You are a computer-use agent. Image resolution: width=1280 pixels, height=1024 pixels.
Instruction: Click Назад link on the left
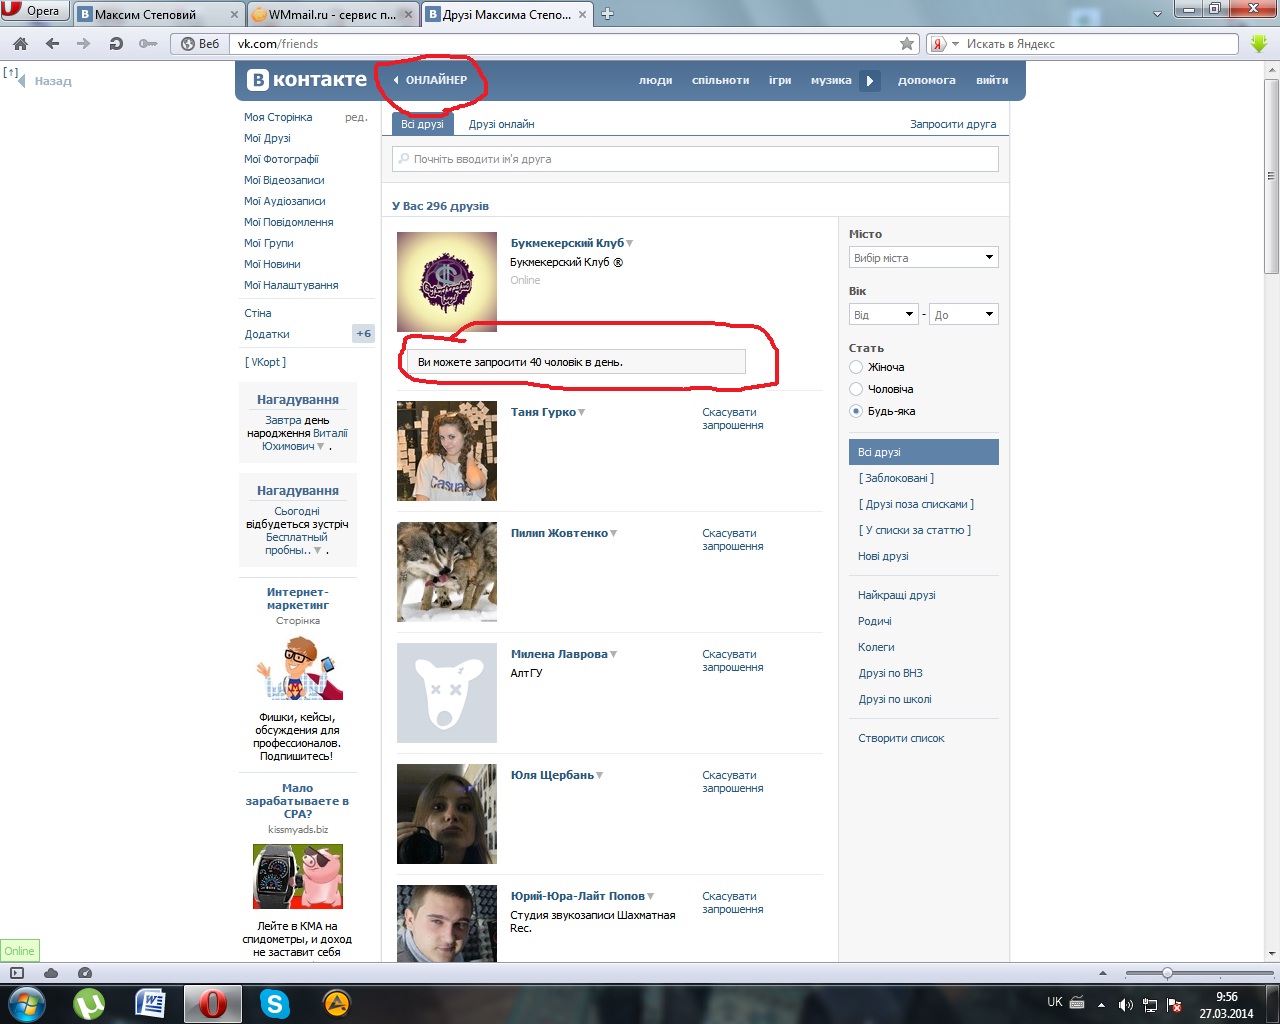click(x=52, y=81)
